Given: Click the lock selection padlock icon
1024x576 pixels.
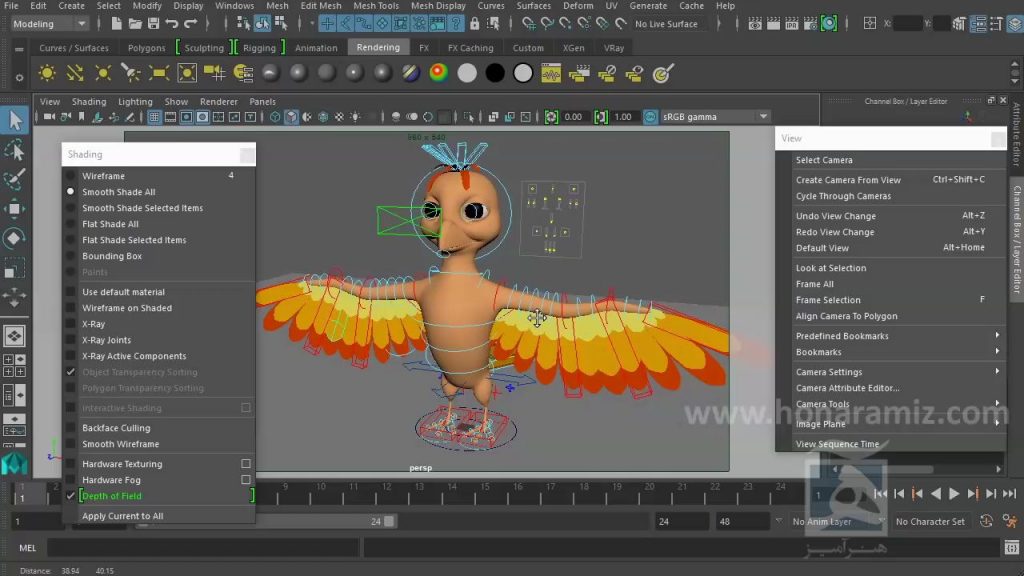Looking at the screenshot, I should (x=475, y=24).
